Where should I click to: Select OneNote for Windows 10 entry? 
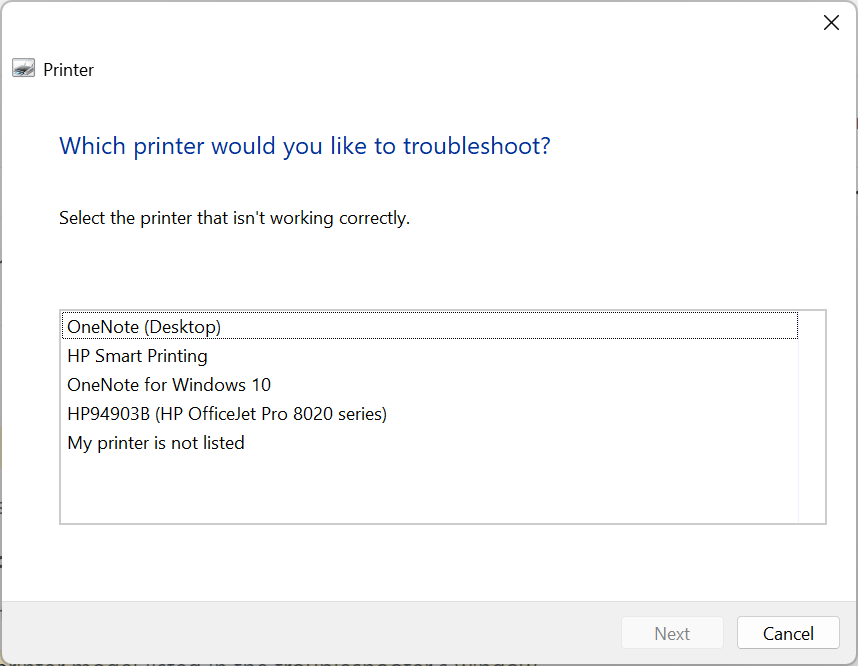(x=169, y=385)
